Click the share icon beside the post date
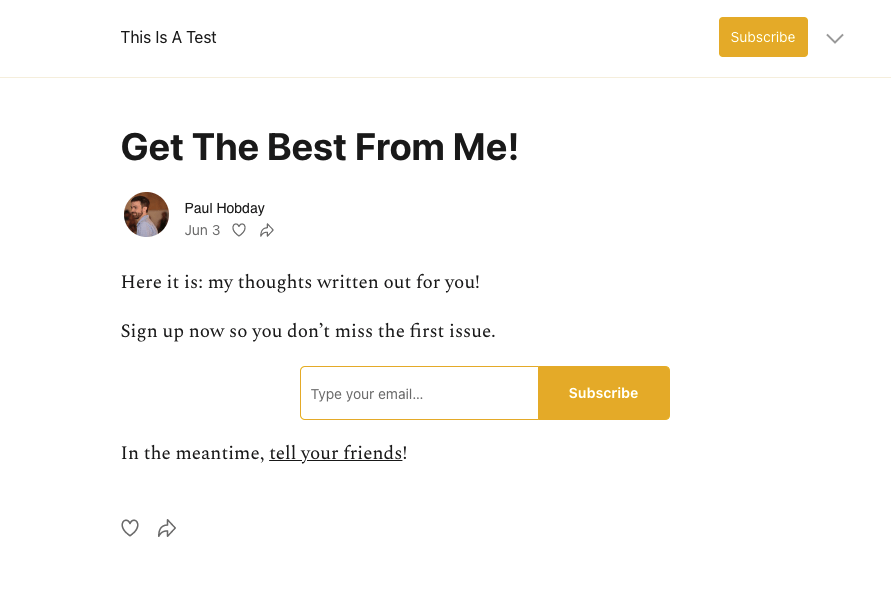Image resolution: width=891 pixels, height=595 pixels. coord(266,230)
